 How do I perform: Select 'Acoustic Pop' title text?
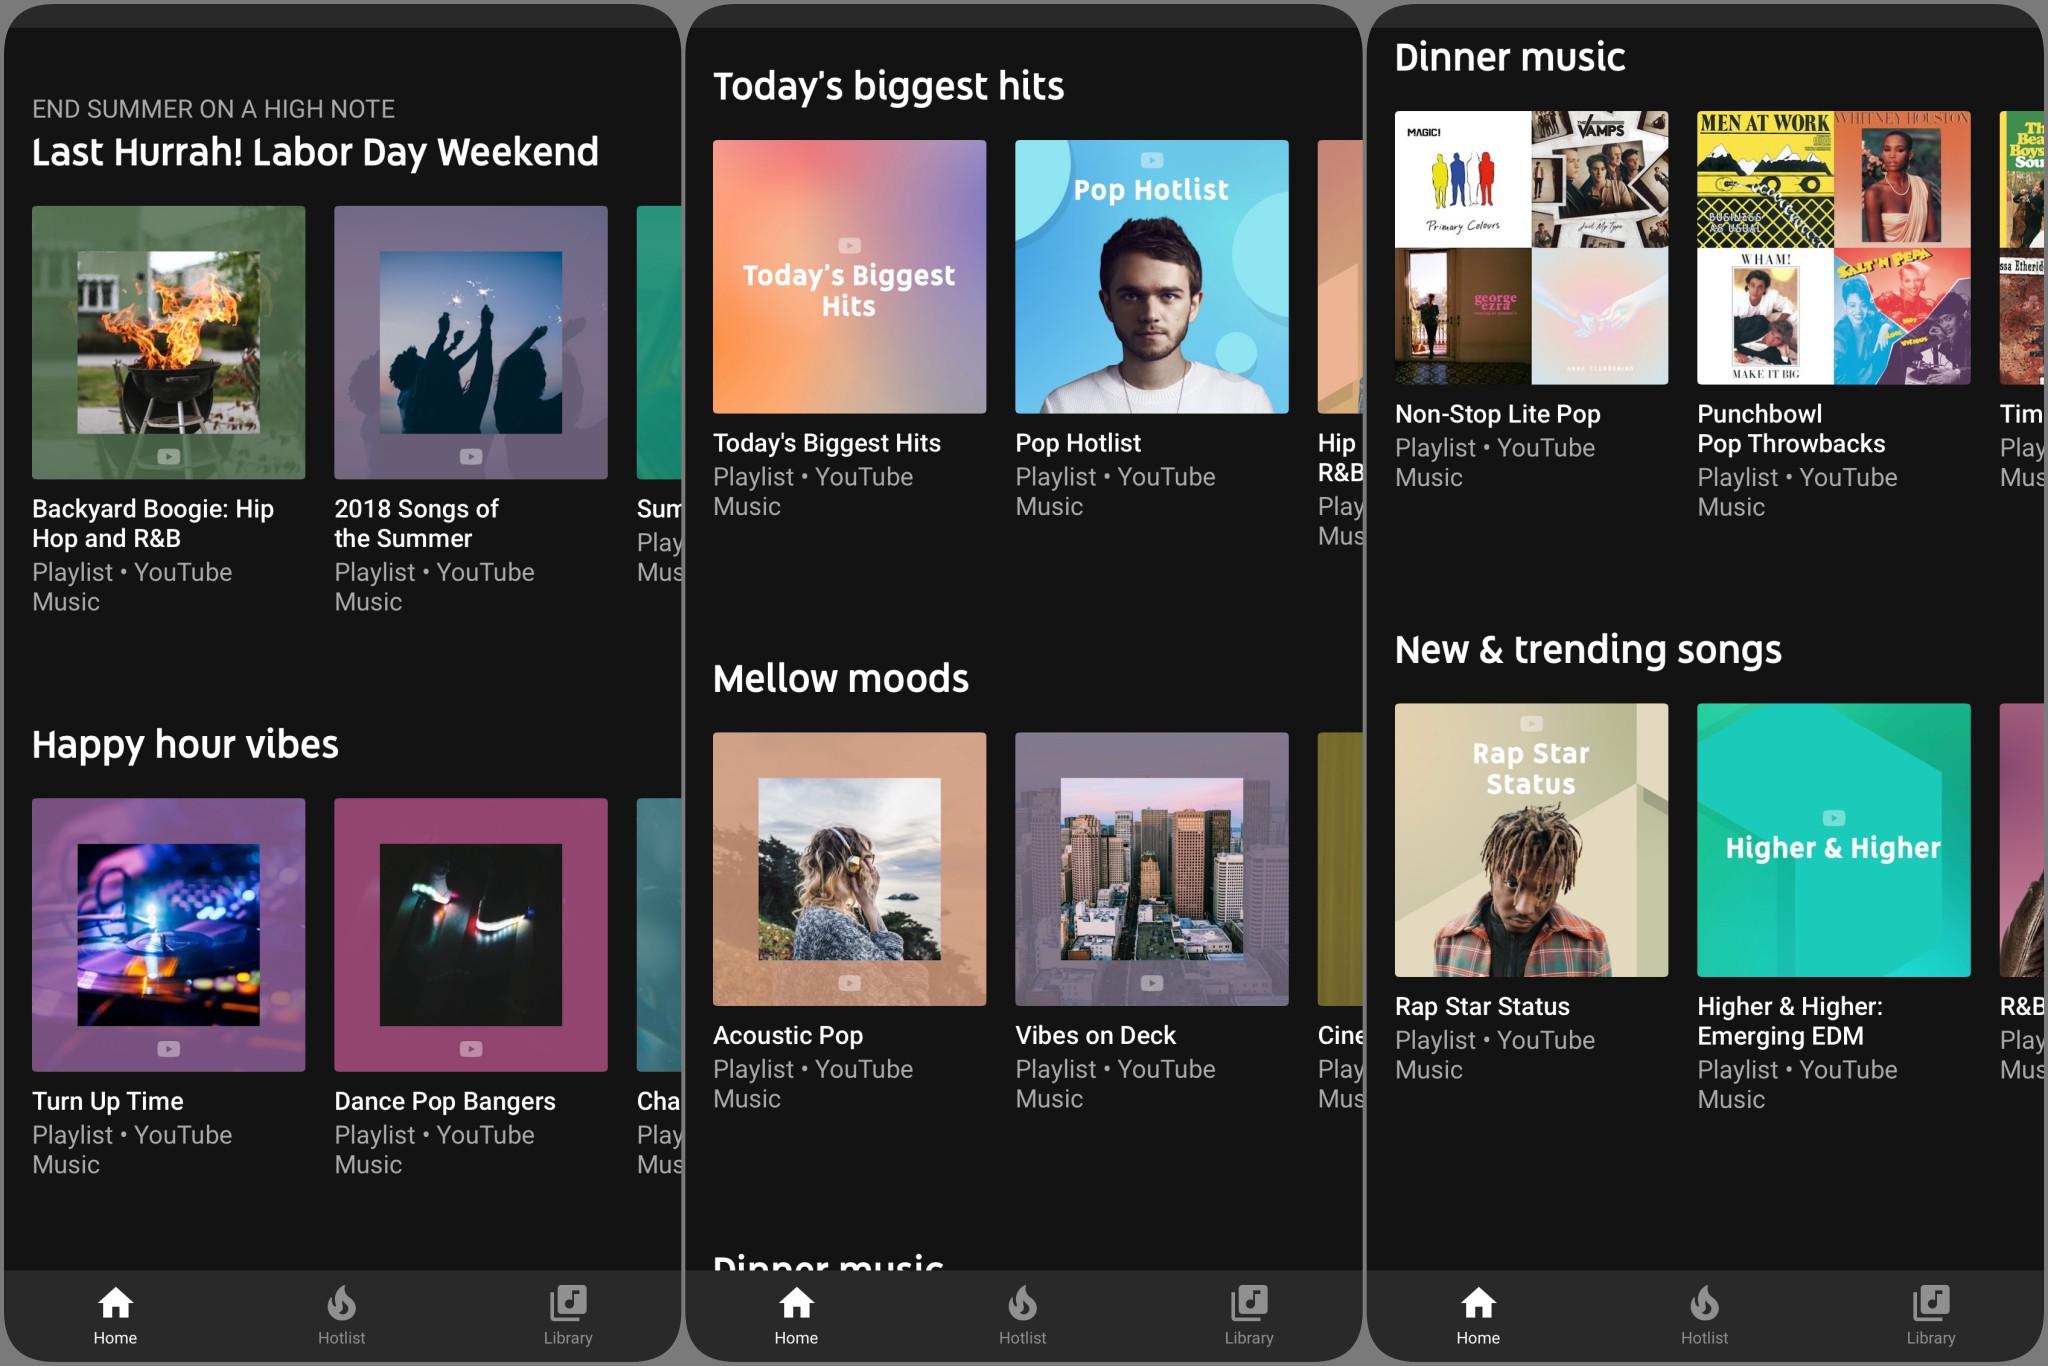click(x=788, y=1035)
